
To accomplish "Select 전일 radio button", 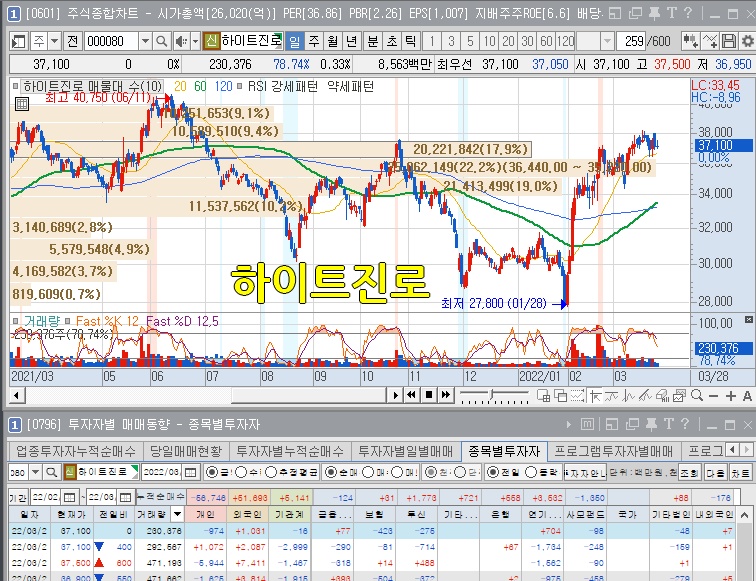I will pyautogui.click(x=492, y=472).
